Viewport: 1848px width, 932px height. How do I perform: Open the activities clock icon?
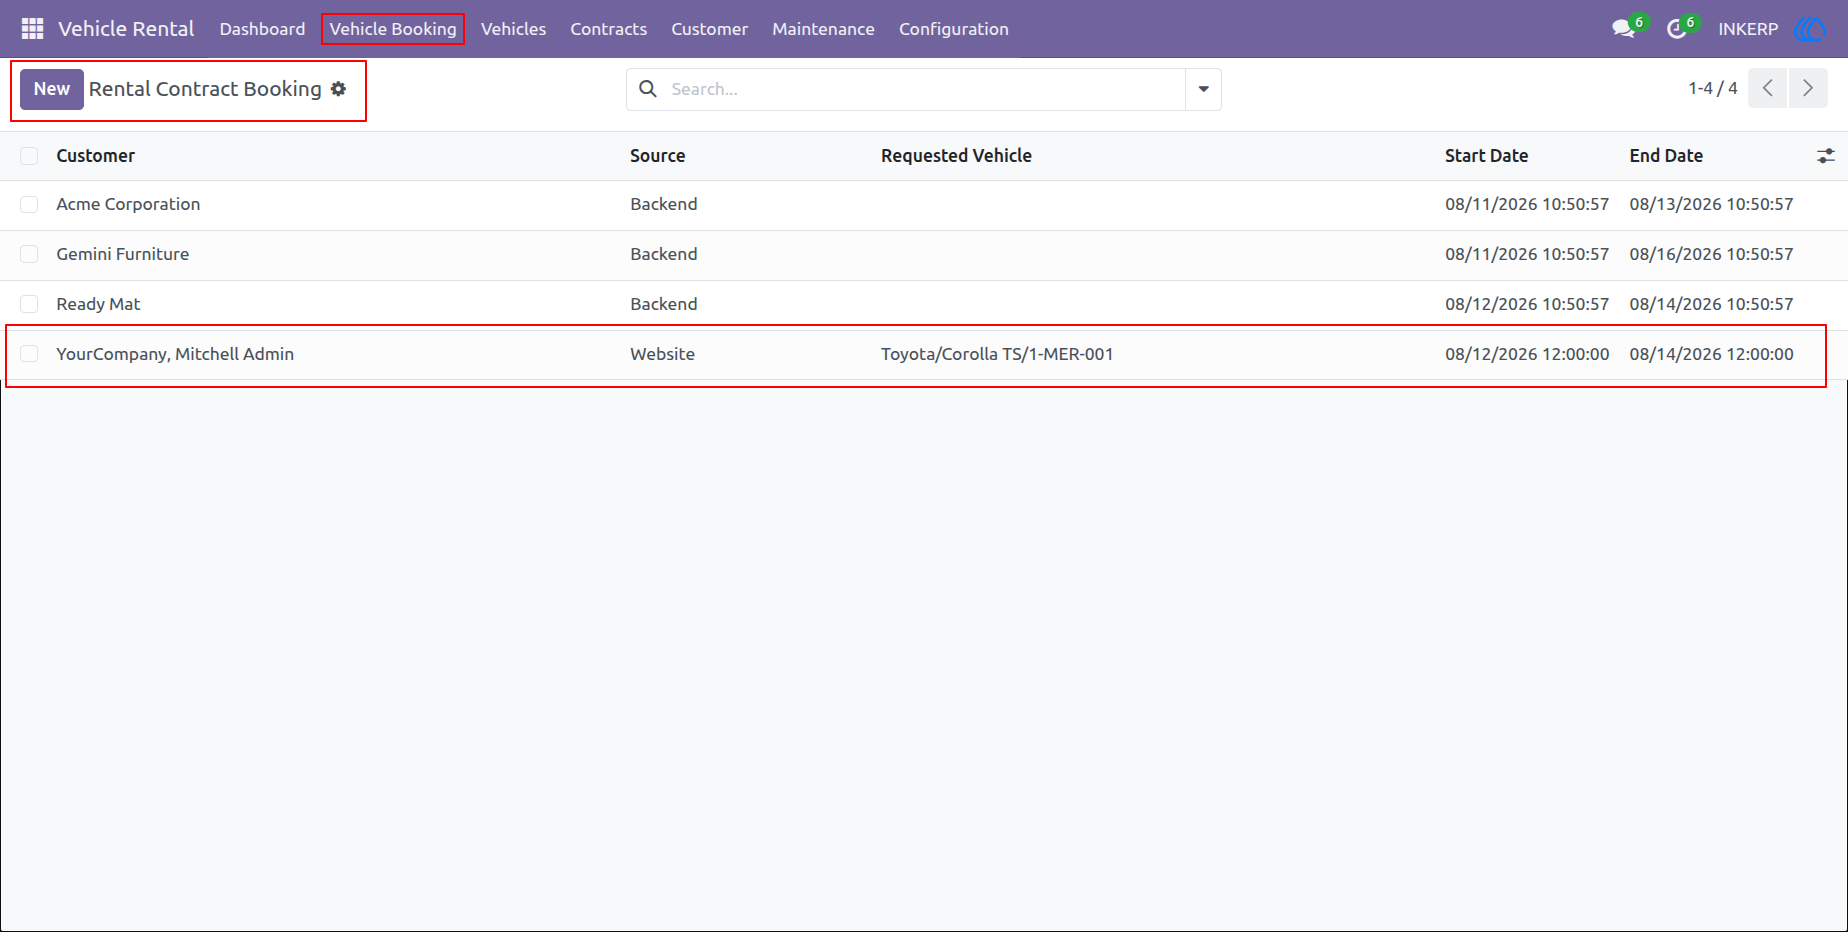point(1677,29)
